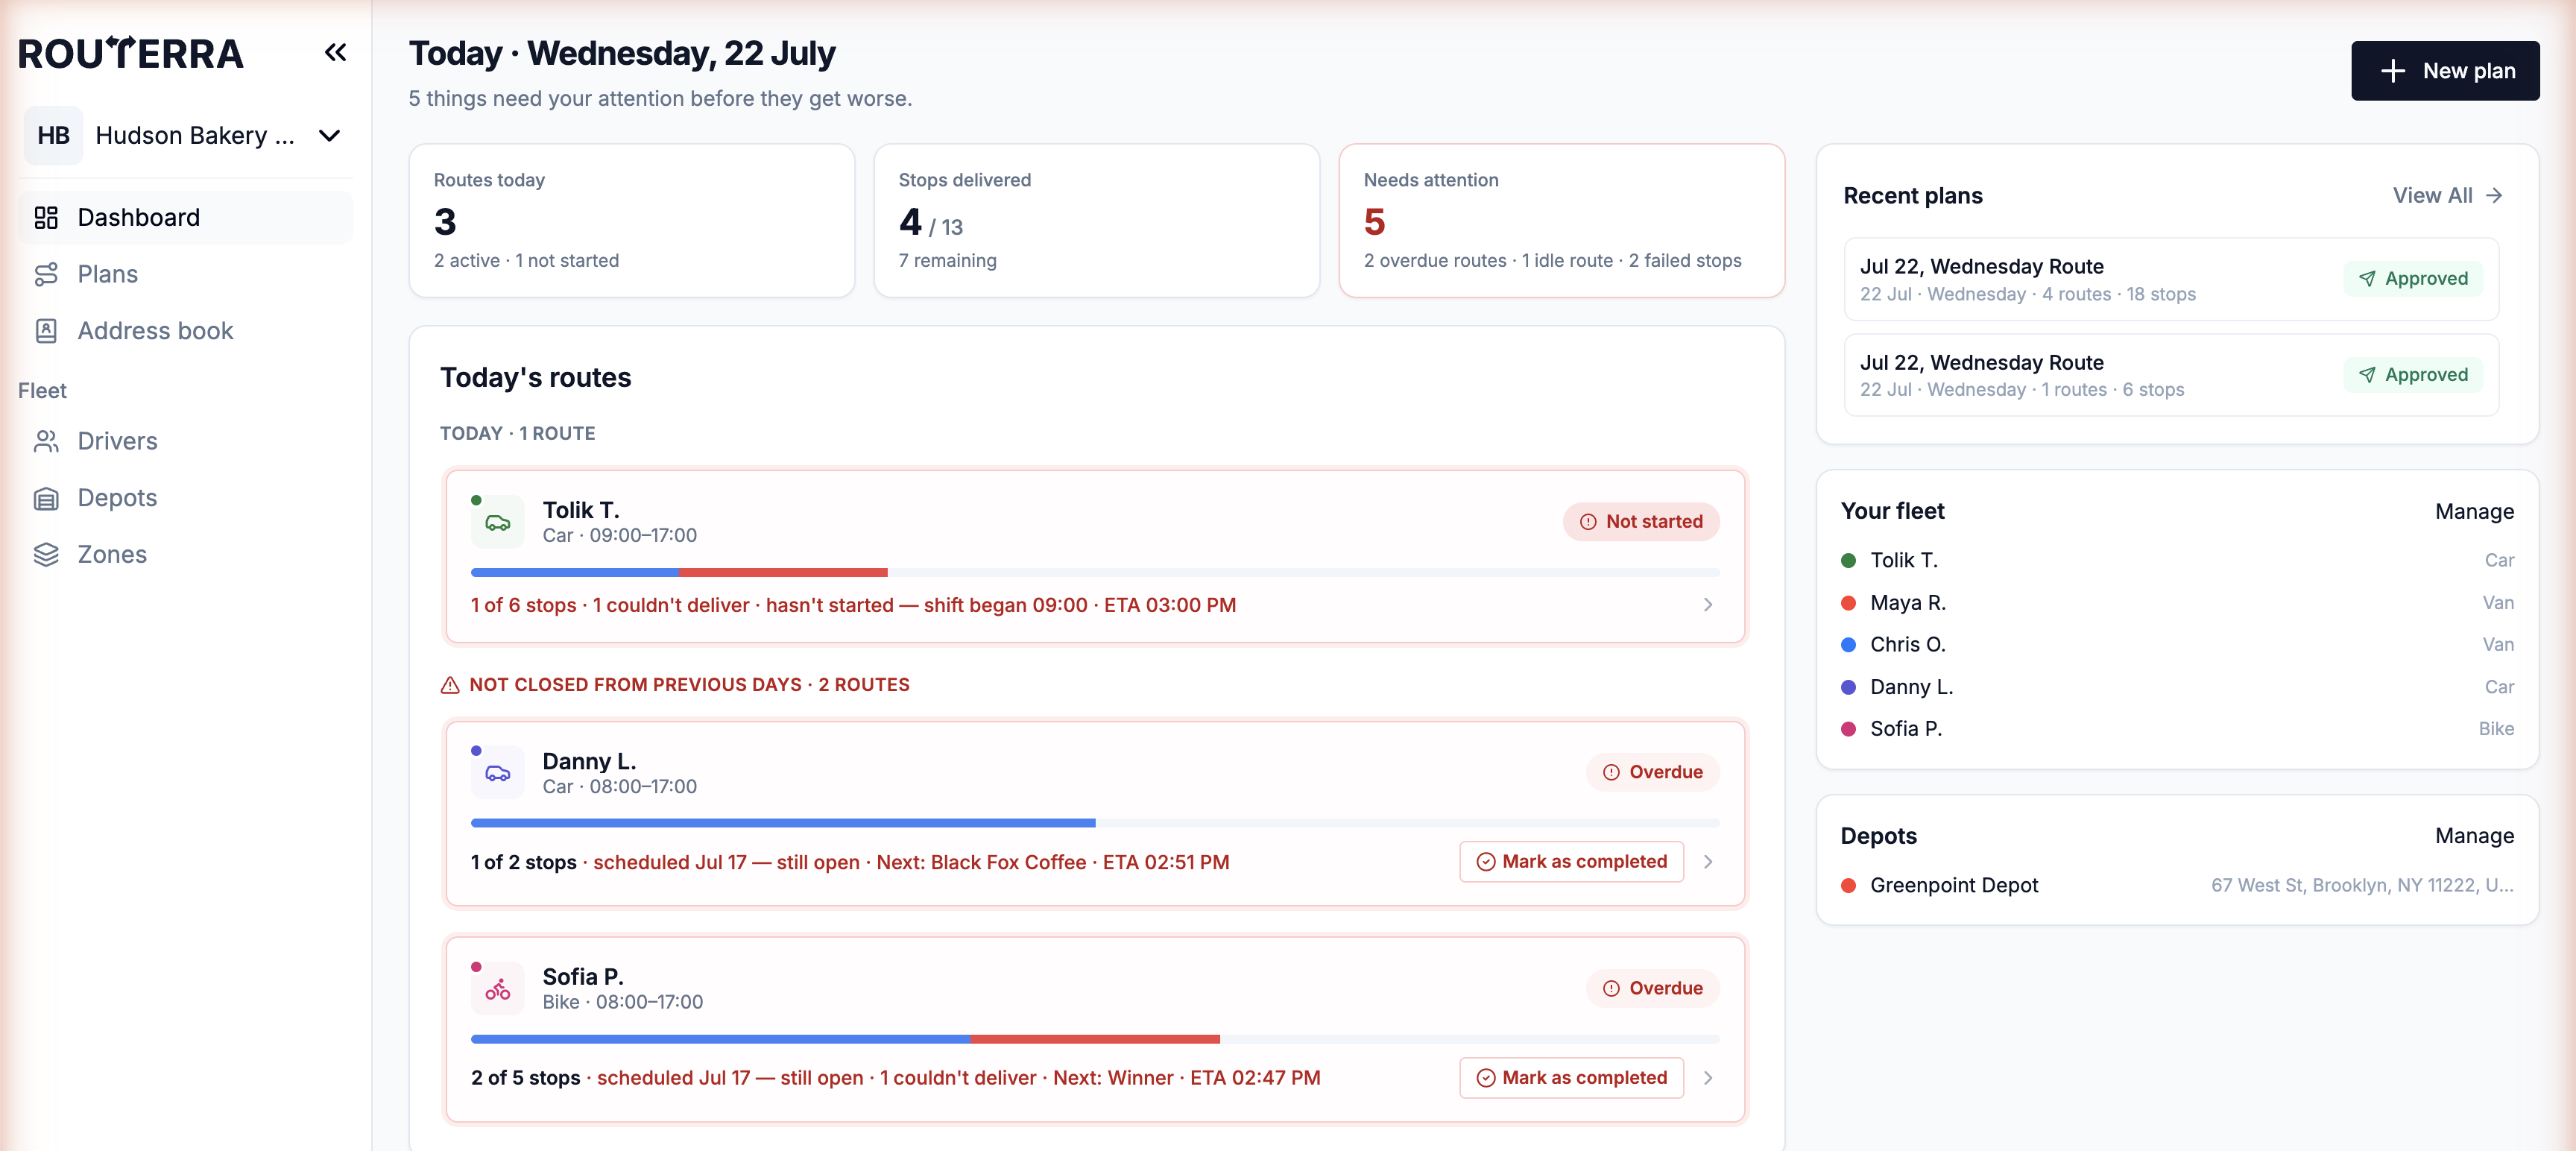The width and height of the screenshot is (2576, 1151).
Task: Select Maya R. in Your fleet
Action: tap(2177, 602)
